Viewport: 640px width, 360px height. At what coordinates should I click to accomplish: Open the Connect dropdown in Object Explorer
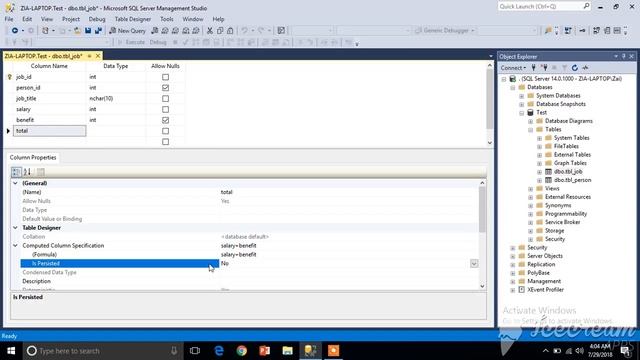pyautogui.click(x=513, y=68)
